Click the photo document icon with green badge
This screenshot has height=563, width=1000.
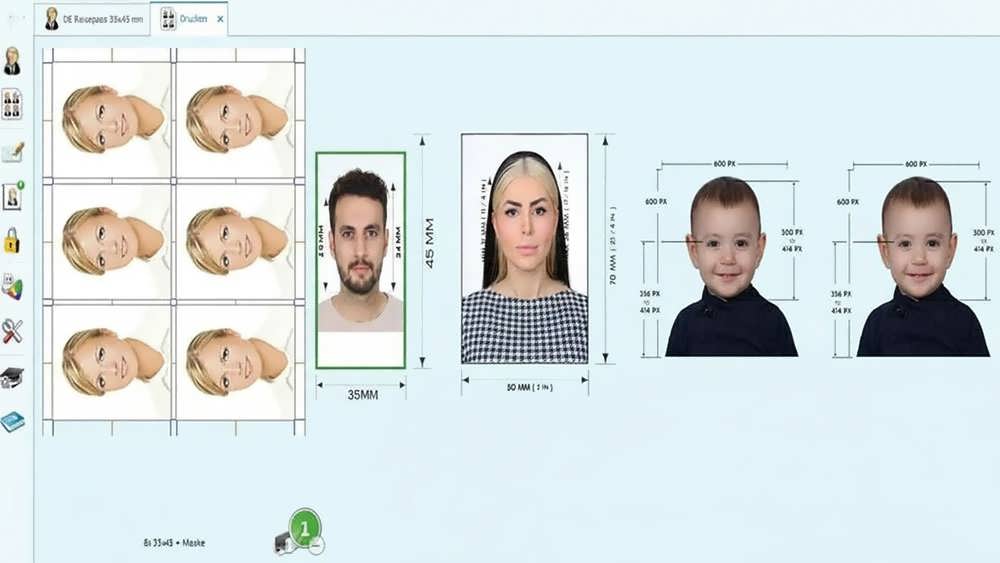pyautogui.click(x=12, y=195)
